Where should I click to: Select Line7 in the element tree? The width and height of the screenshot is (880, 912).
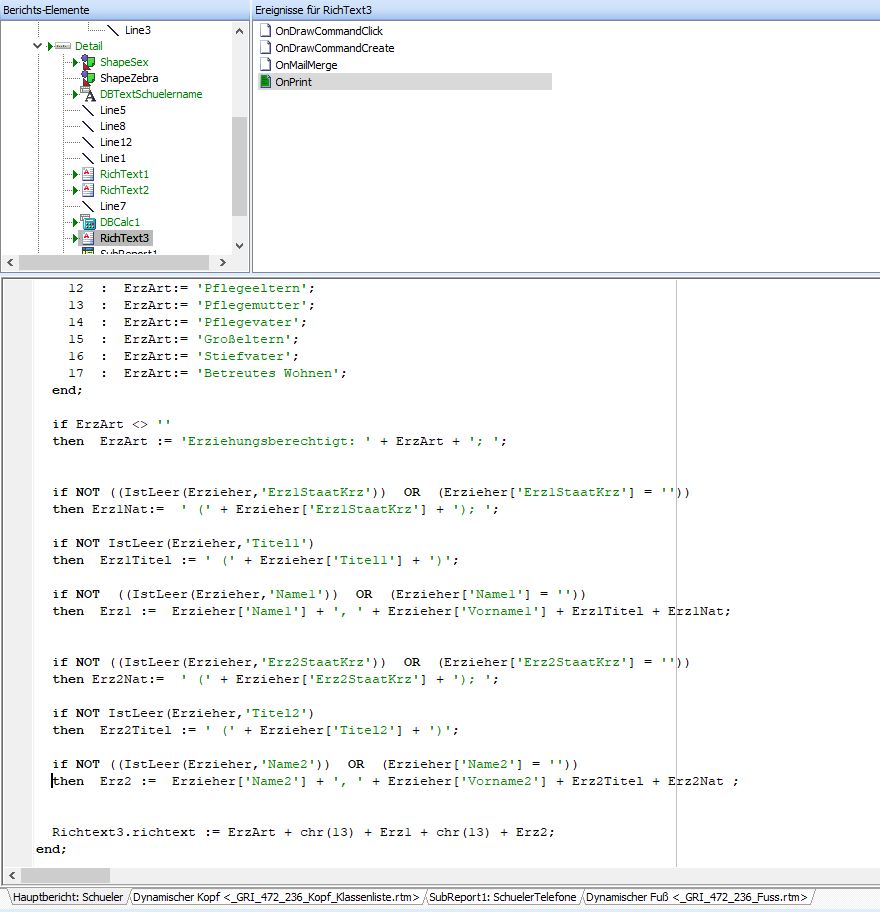[113, 206]
